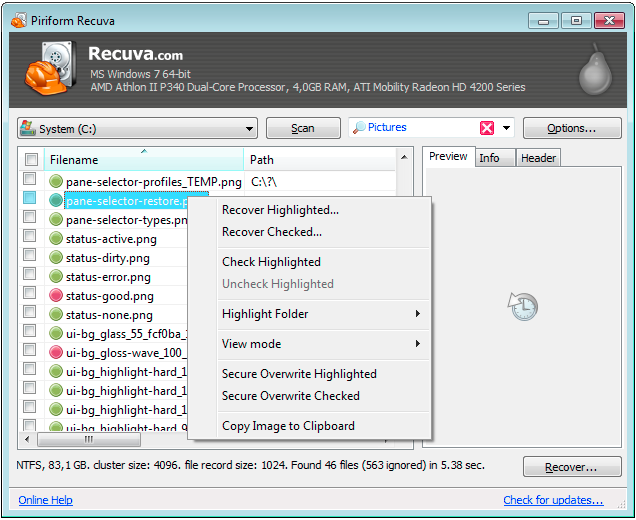Check the box for status-dirty.png

(29, 255)
